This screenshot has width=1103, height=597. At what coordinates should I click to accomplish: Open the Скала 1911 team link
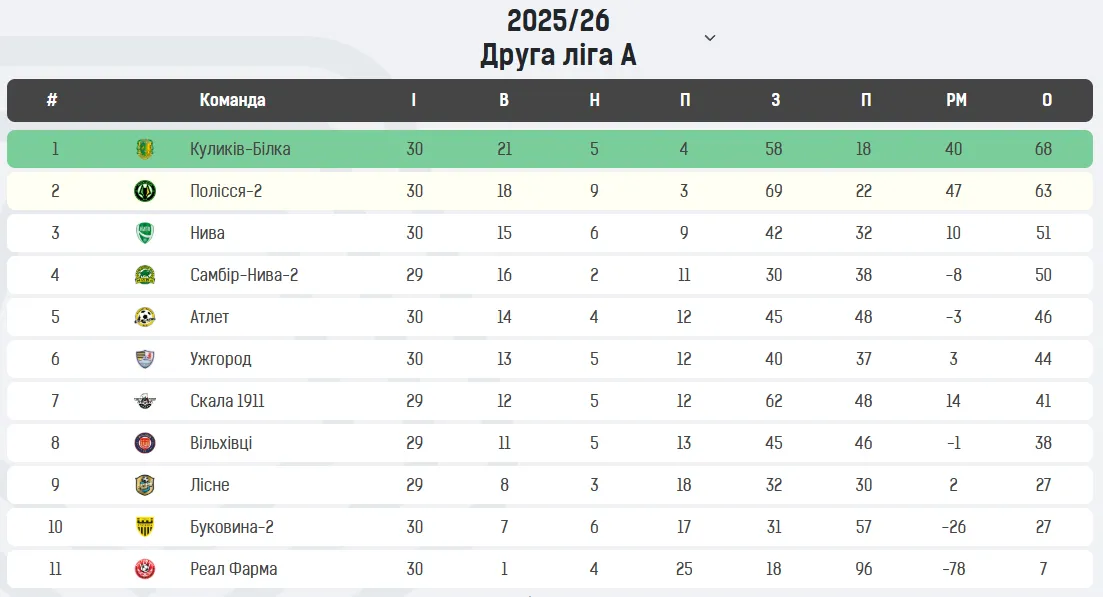pyautogui.click(x=227, y=401)
